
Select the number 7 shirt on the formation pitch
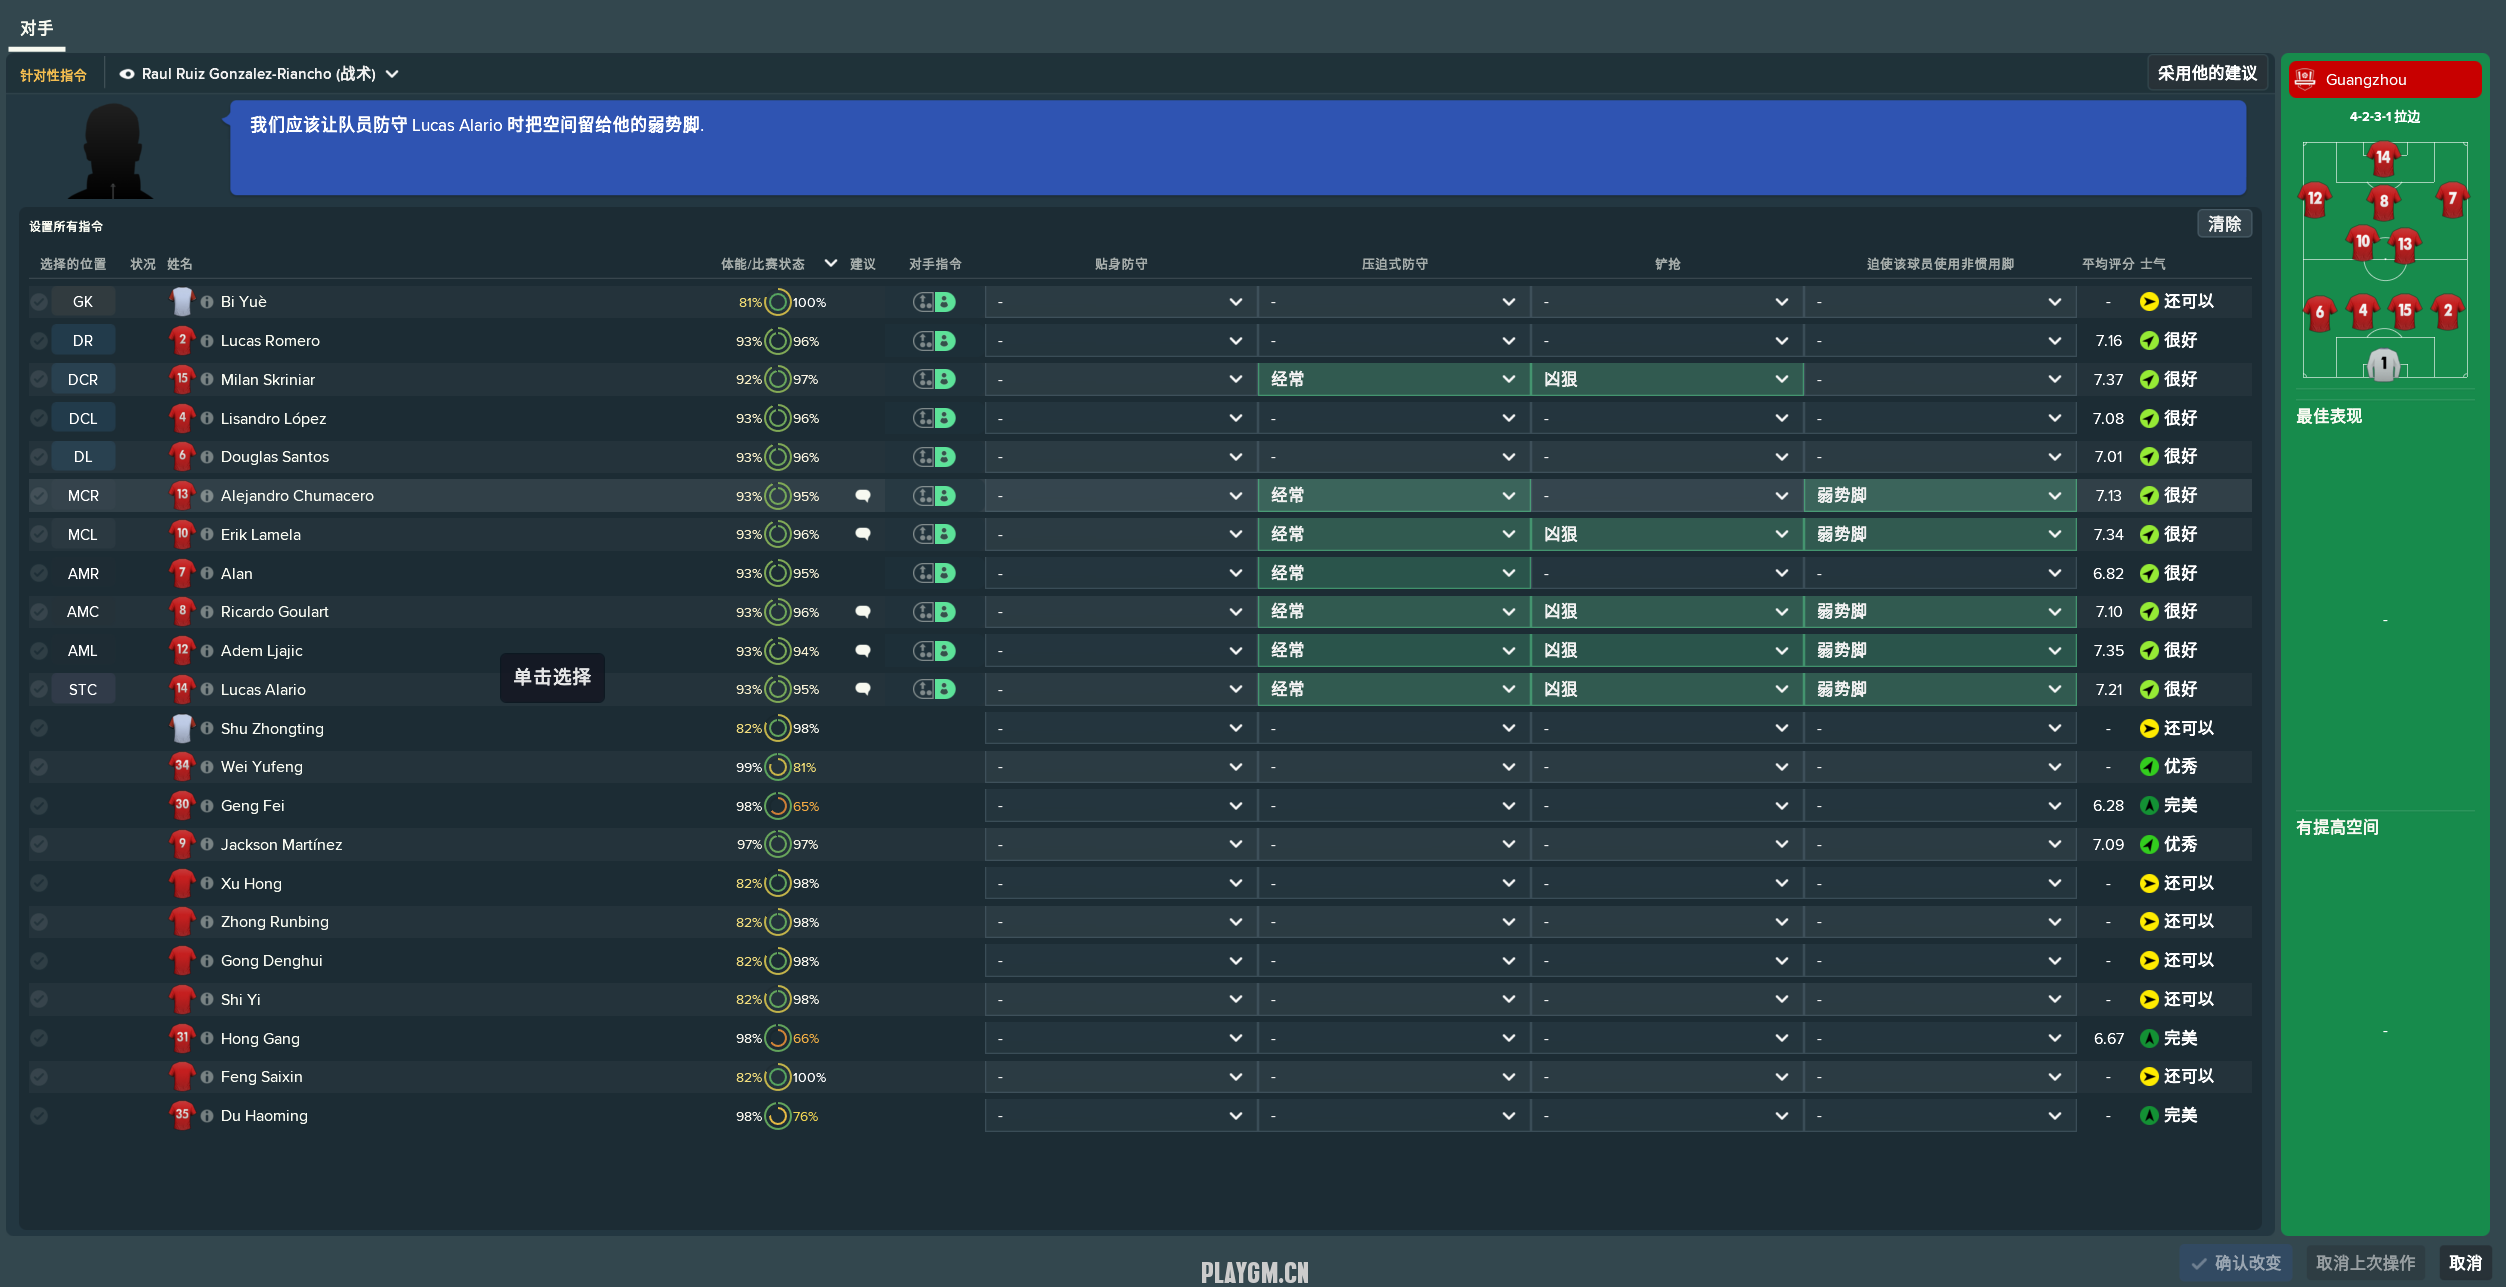[x=2452, y=199]
